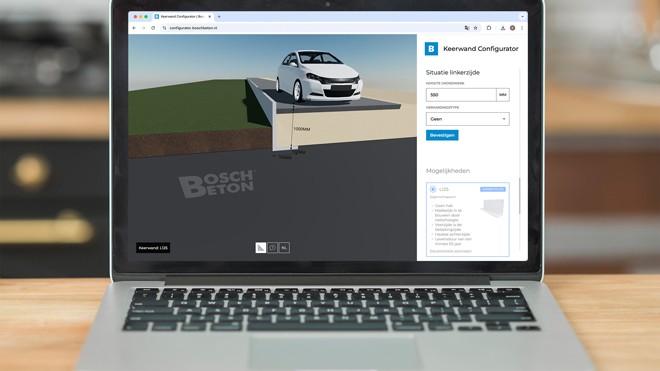Click the browser back arrow
The image size is (660, 371).
coord(134,28)
